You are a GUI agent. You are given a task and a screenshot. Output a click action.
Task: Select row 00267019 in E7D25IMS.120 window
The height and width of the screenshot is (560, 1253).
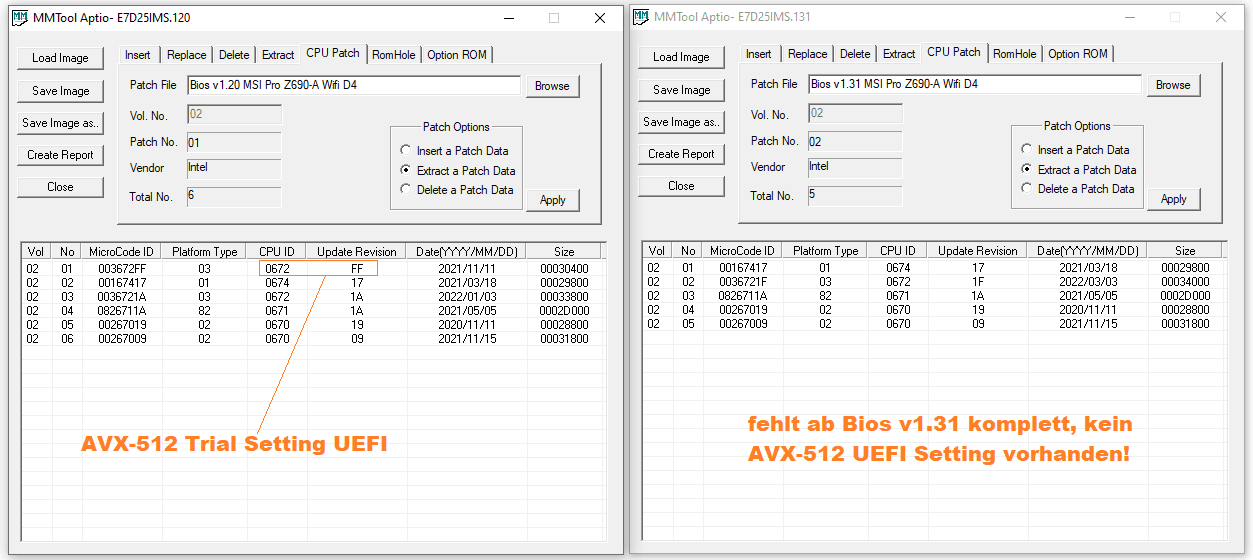click(x=312, y=325)
